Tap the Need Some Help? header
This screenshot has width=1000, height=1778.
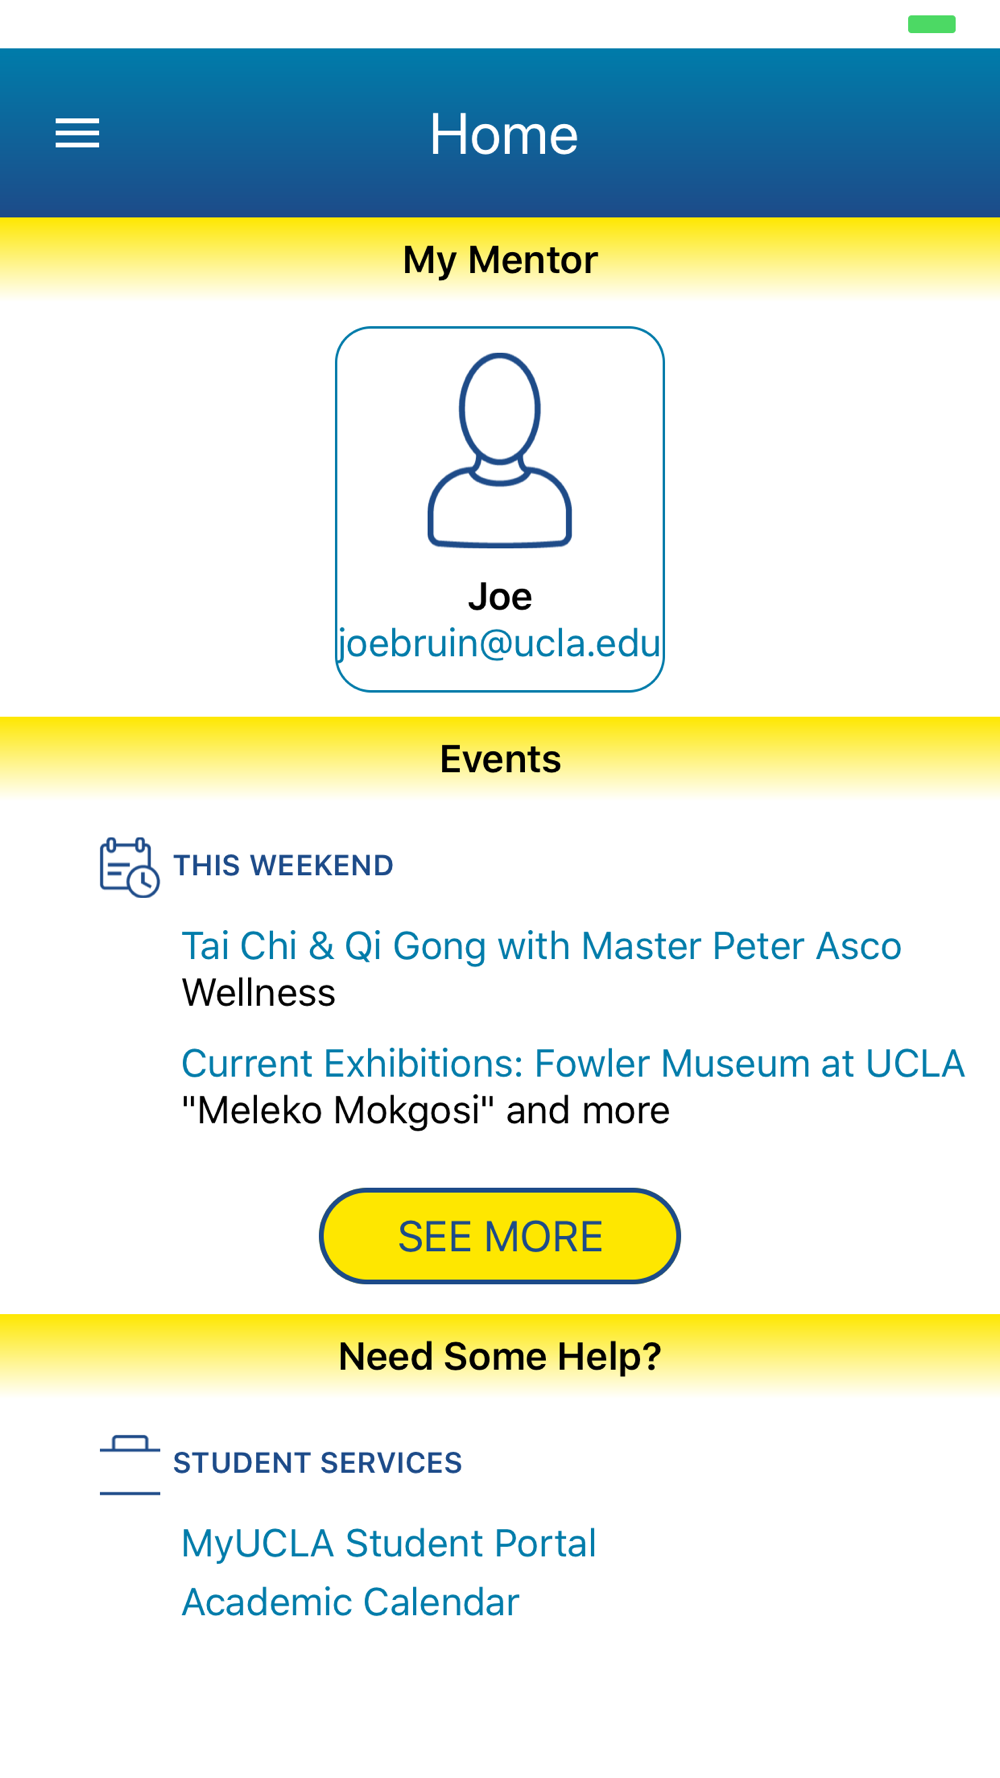[x=500, y=1356]
